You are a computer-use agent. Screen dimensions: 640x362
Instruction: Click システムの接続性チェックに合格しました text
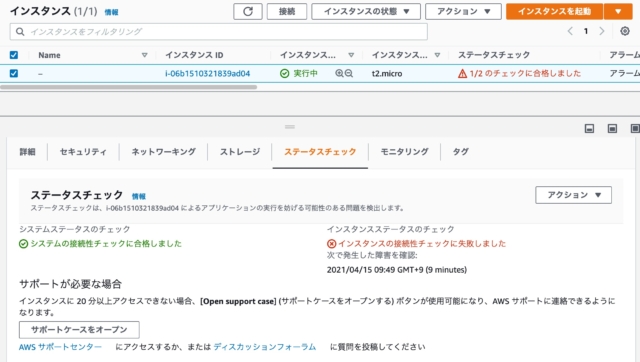(x=106, y=244)
